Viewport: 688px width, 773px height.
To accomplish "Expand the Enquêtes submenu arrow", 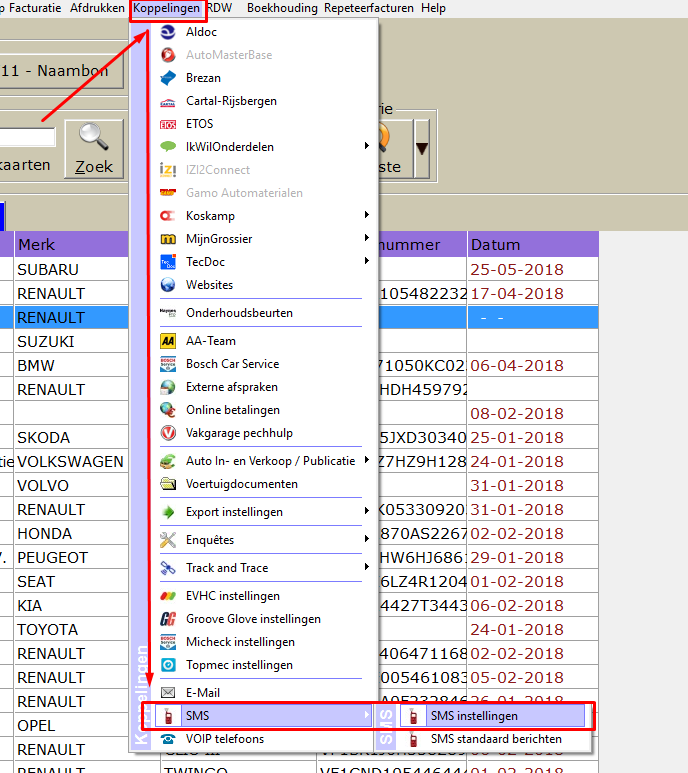I will (x=367, y=539).
